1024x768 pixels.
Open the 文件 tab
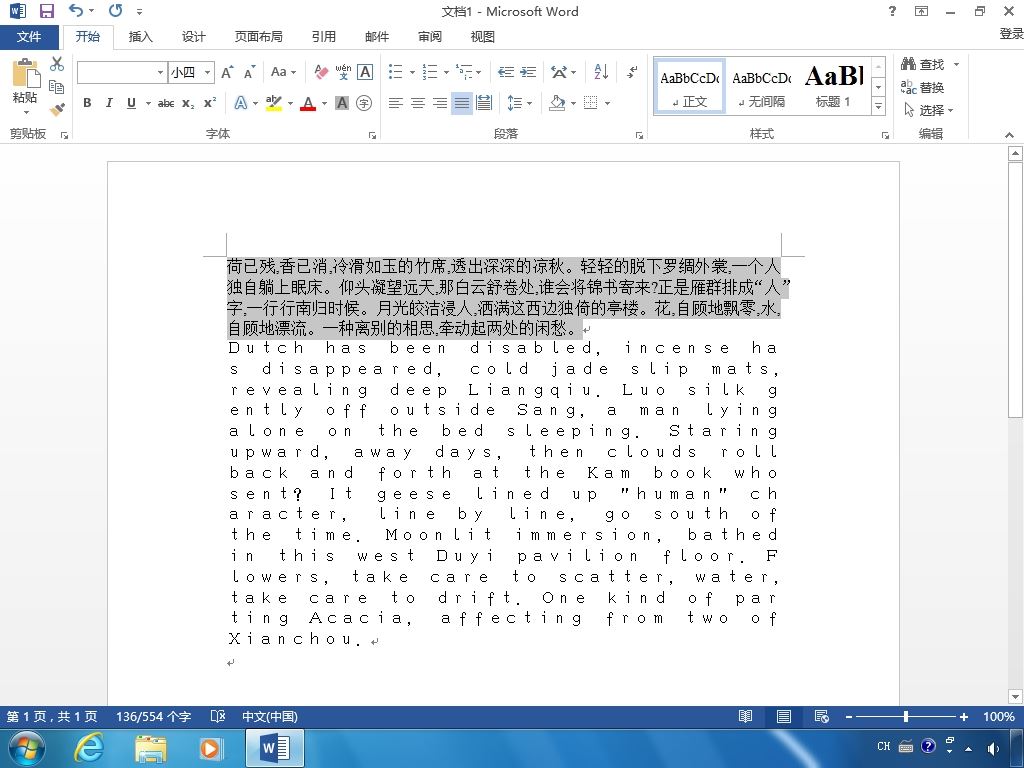pos(29,37)
